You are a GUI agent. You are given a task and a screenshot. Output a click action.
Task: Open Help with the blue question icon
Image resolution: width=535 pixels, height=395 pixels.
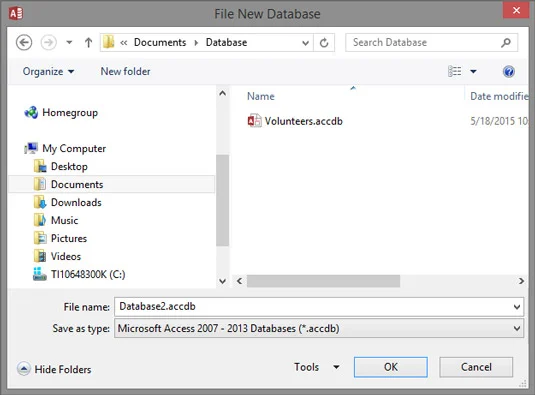pyautogui.click(x=508, y=72)
